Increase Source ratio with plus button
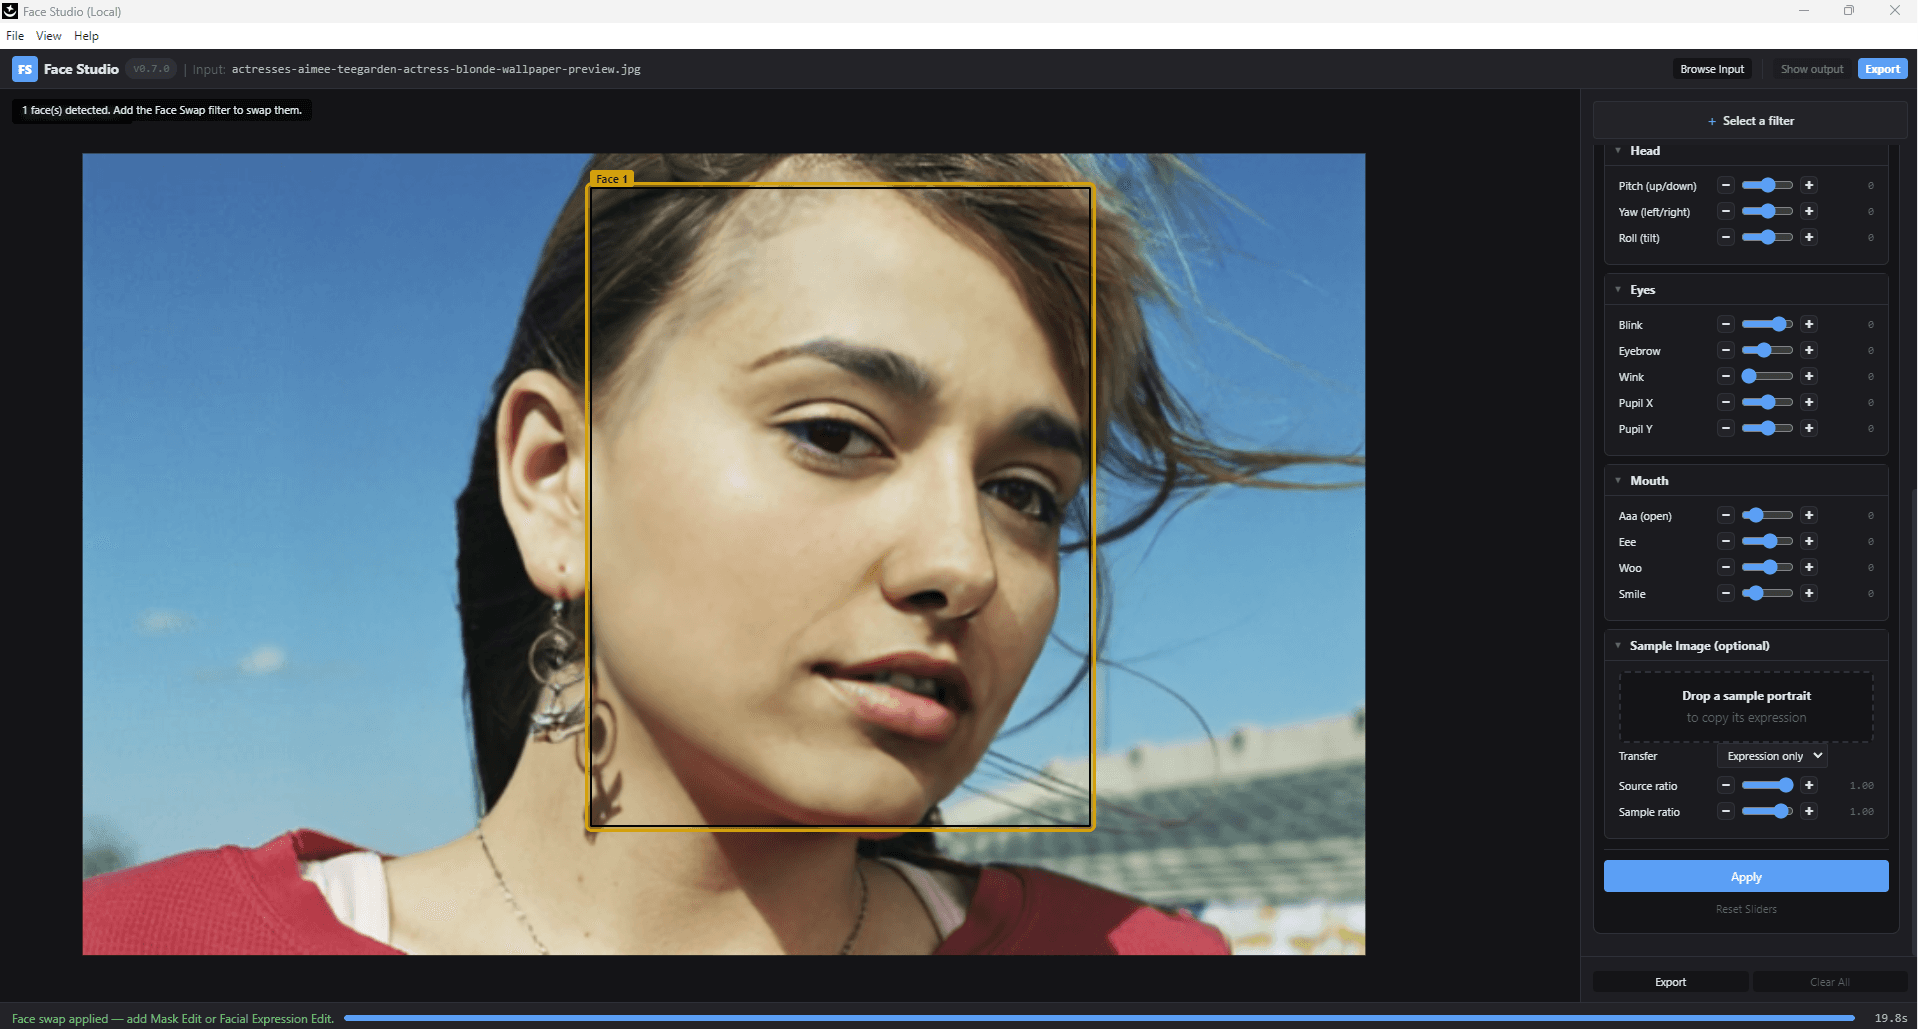 point(1809,786)
